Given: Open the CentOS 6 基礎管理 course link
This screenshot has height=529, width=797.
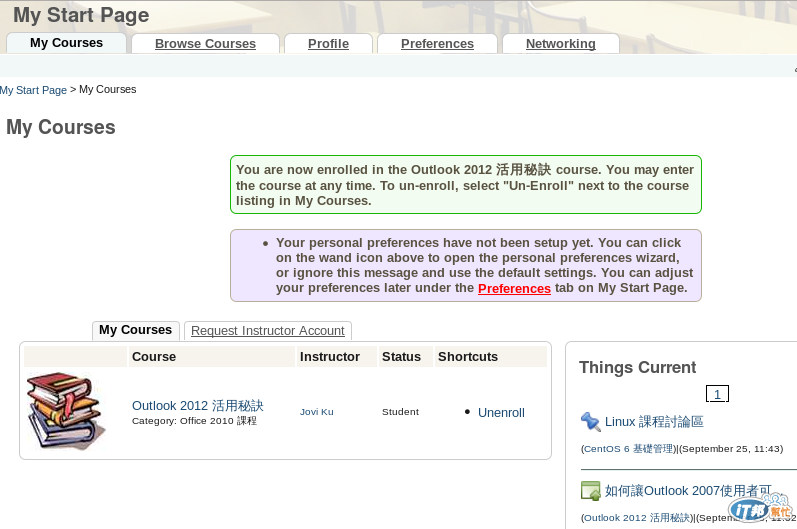Looking at the screenshot, I should pos(629,449).
